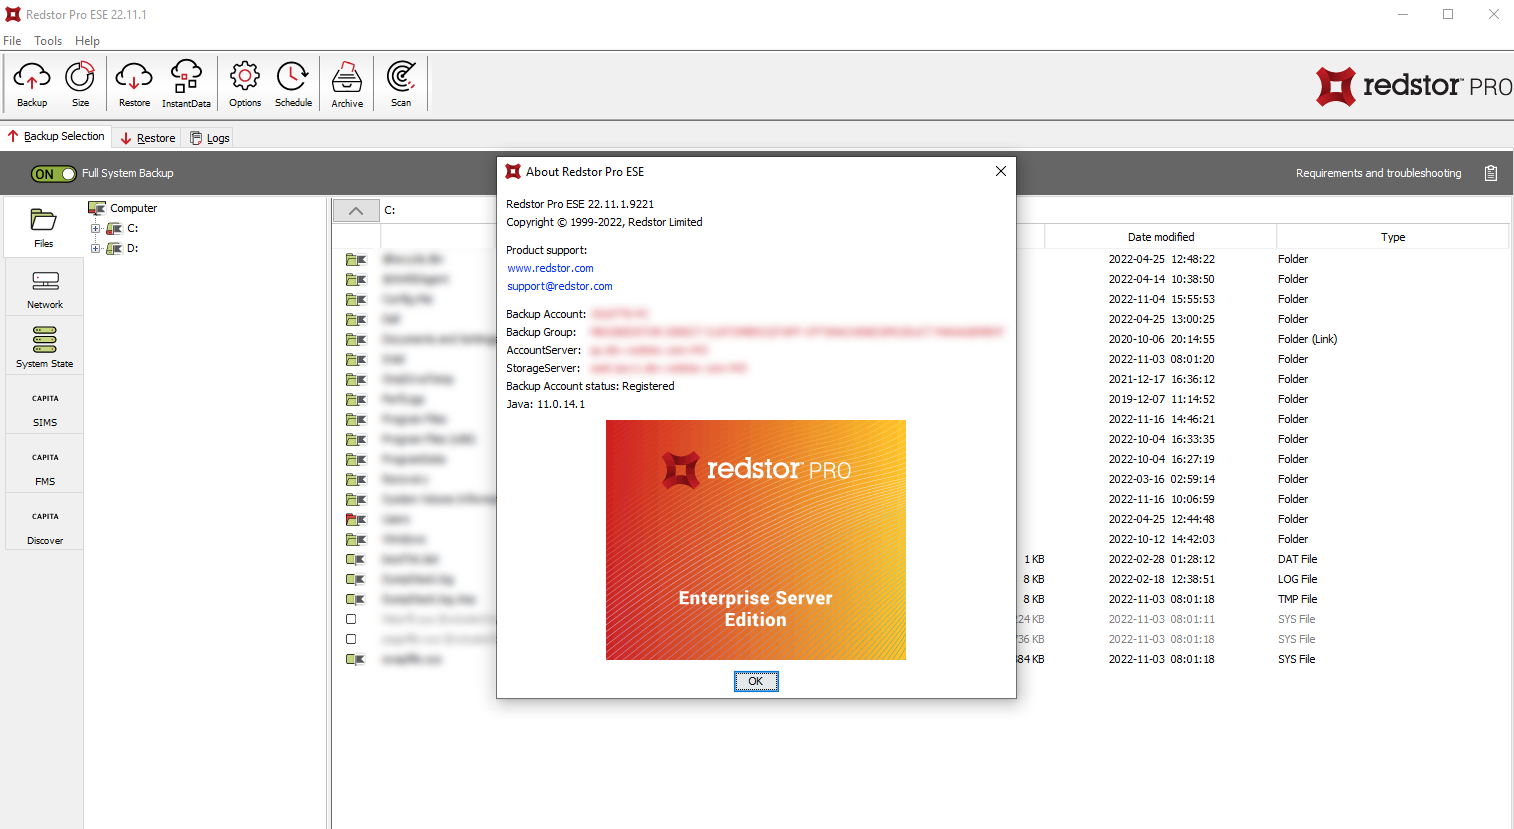Screen dimensions: 1514x829
Task: Toggle selection flag for 2022-04-25 12:48:22 folder
Action: [356, 259]
